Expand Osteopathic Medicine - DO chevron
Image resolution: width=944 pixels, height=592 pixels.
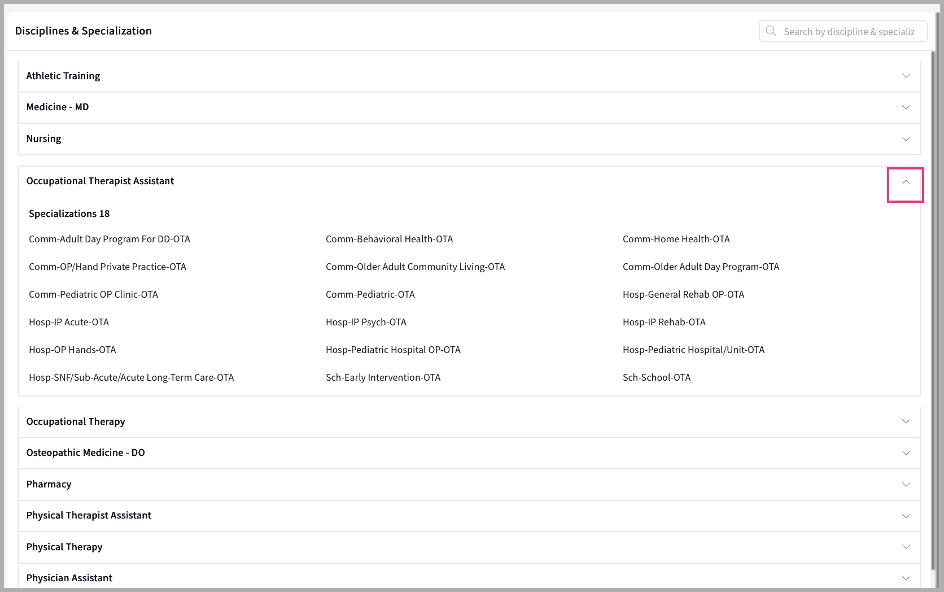coord(906,453)
